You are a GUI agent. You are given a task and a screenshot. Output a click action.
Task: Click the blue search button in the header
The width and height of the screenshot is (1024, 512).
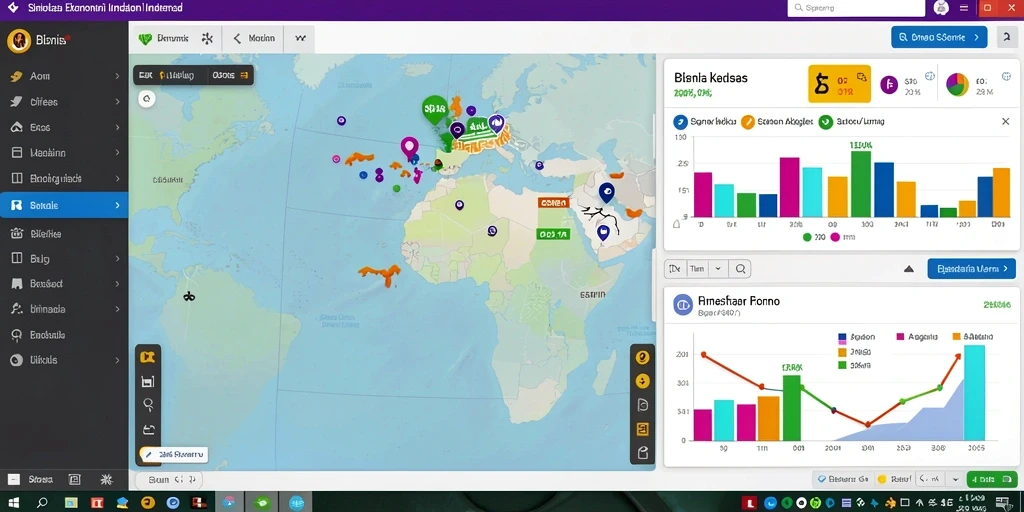click(x=938, y=38)
